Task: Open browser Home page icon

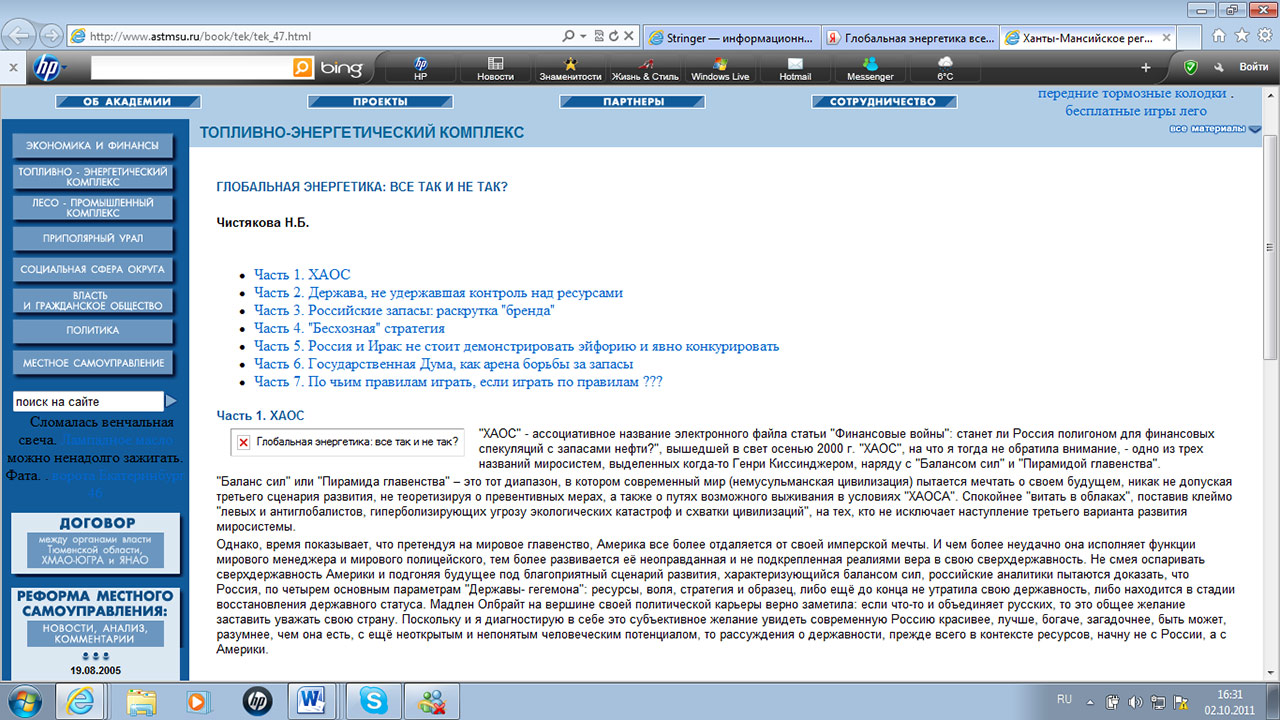Action: click(1220, 35)
